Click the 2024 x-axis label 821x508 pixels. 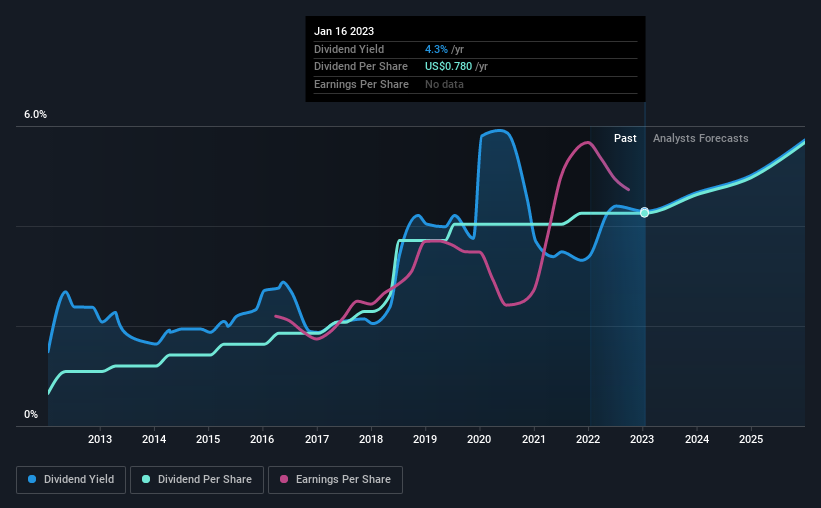[697, 439]
